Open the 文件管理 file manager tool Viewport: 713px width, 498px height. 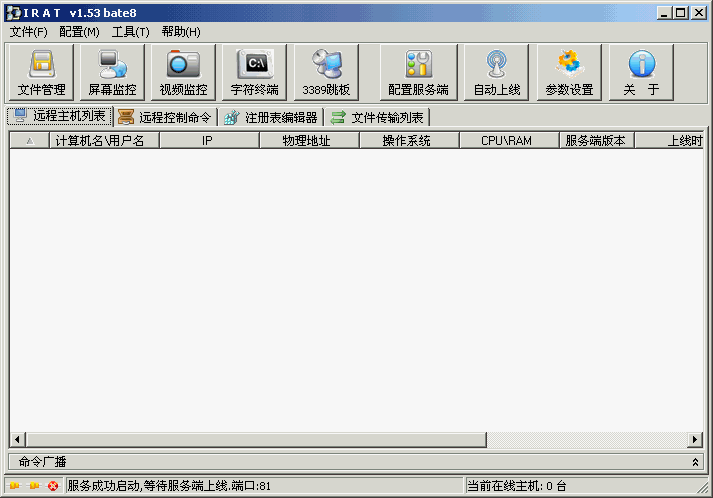41,73
